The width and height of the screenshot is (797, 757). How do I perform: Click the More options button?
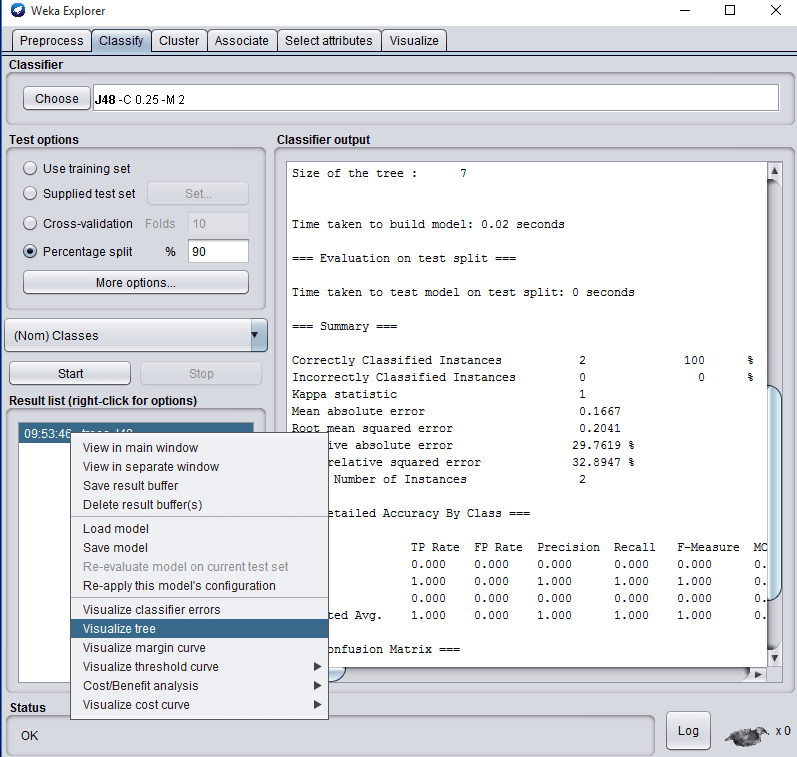pyautogui.click(x=136, y=282)
